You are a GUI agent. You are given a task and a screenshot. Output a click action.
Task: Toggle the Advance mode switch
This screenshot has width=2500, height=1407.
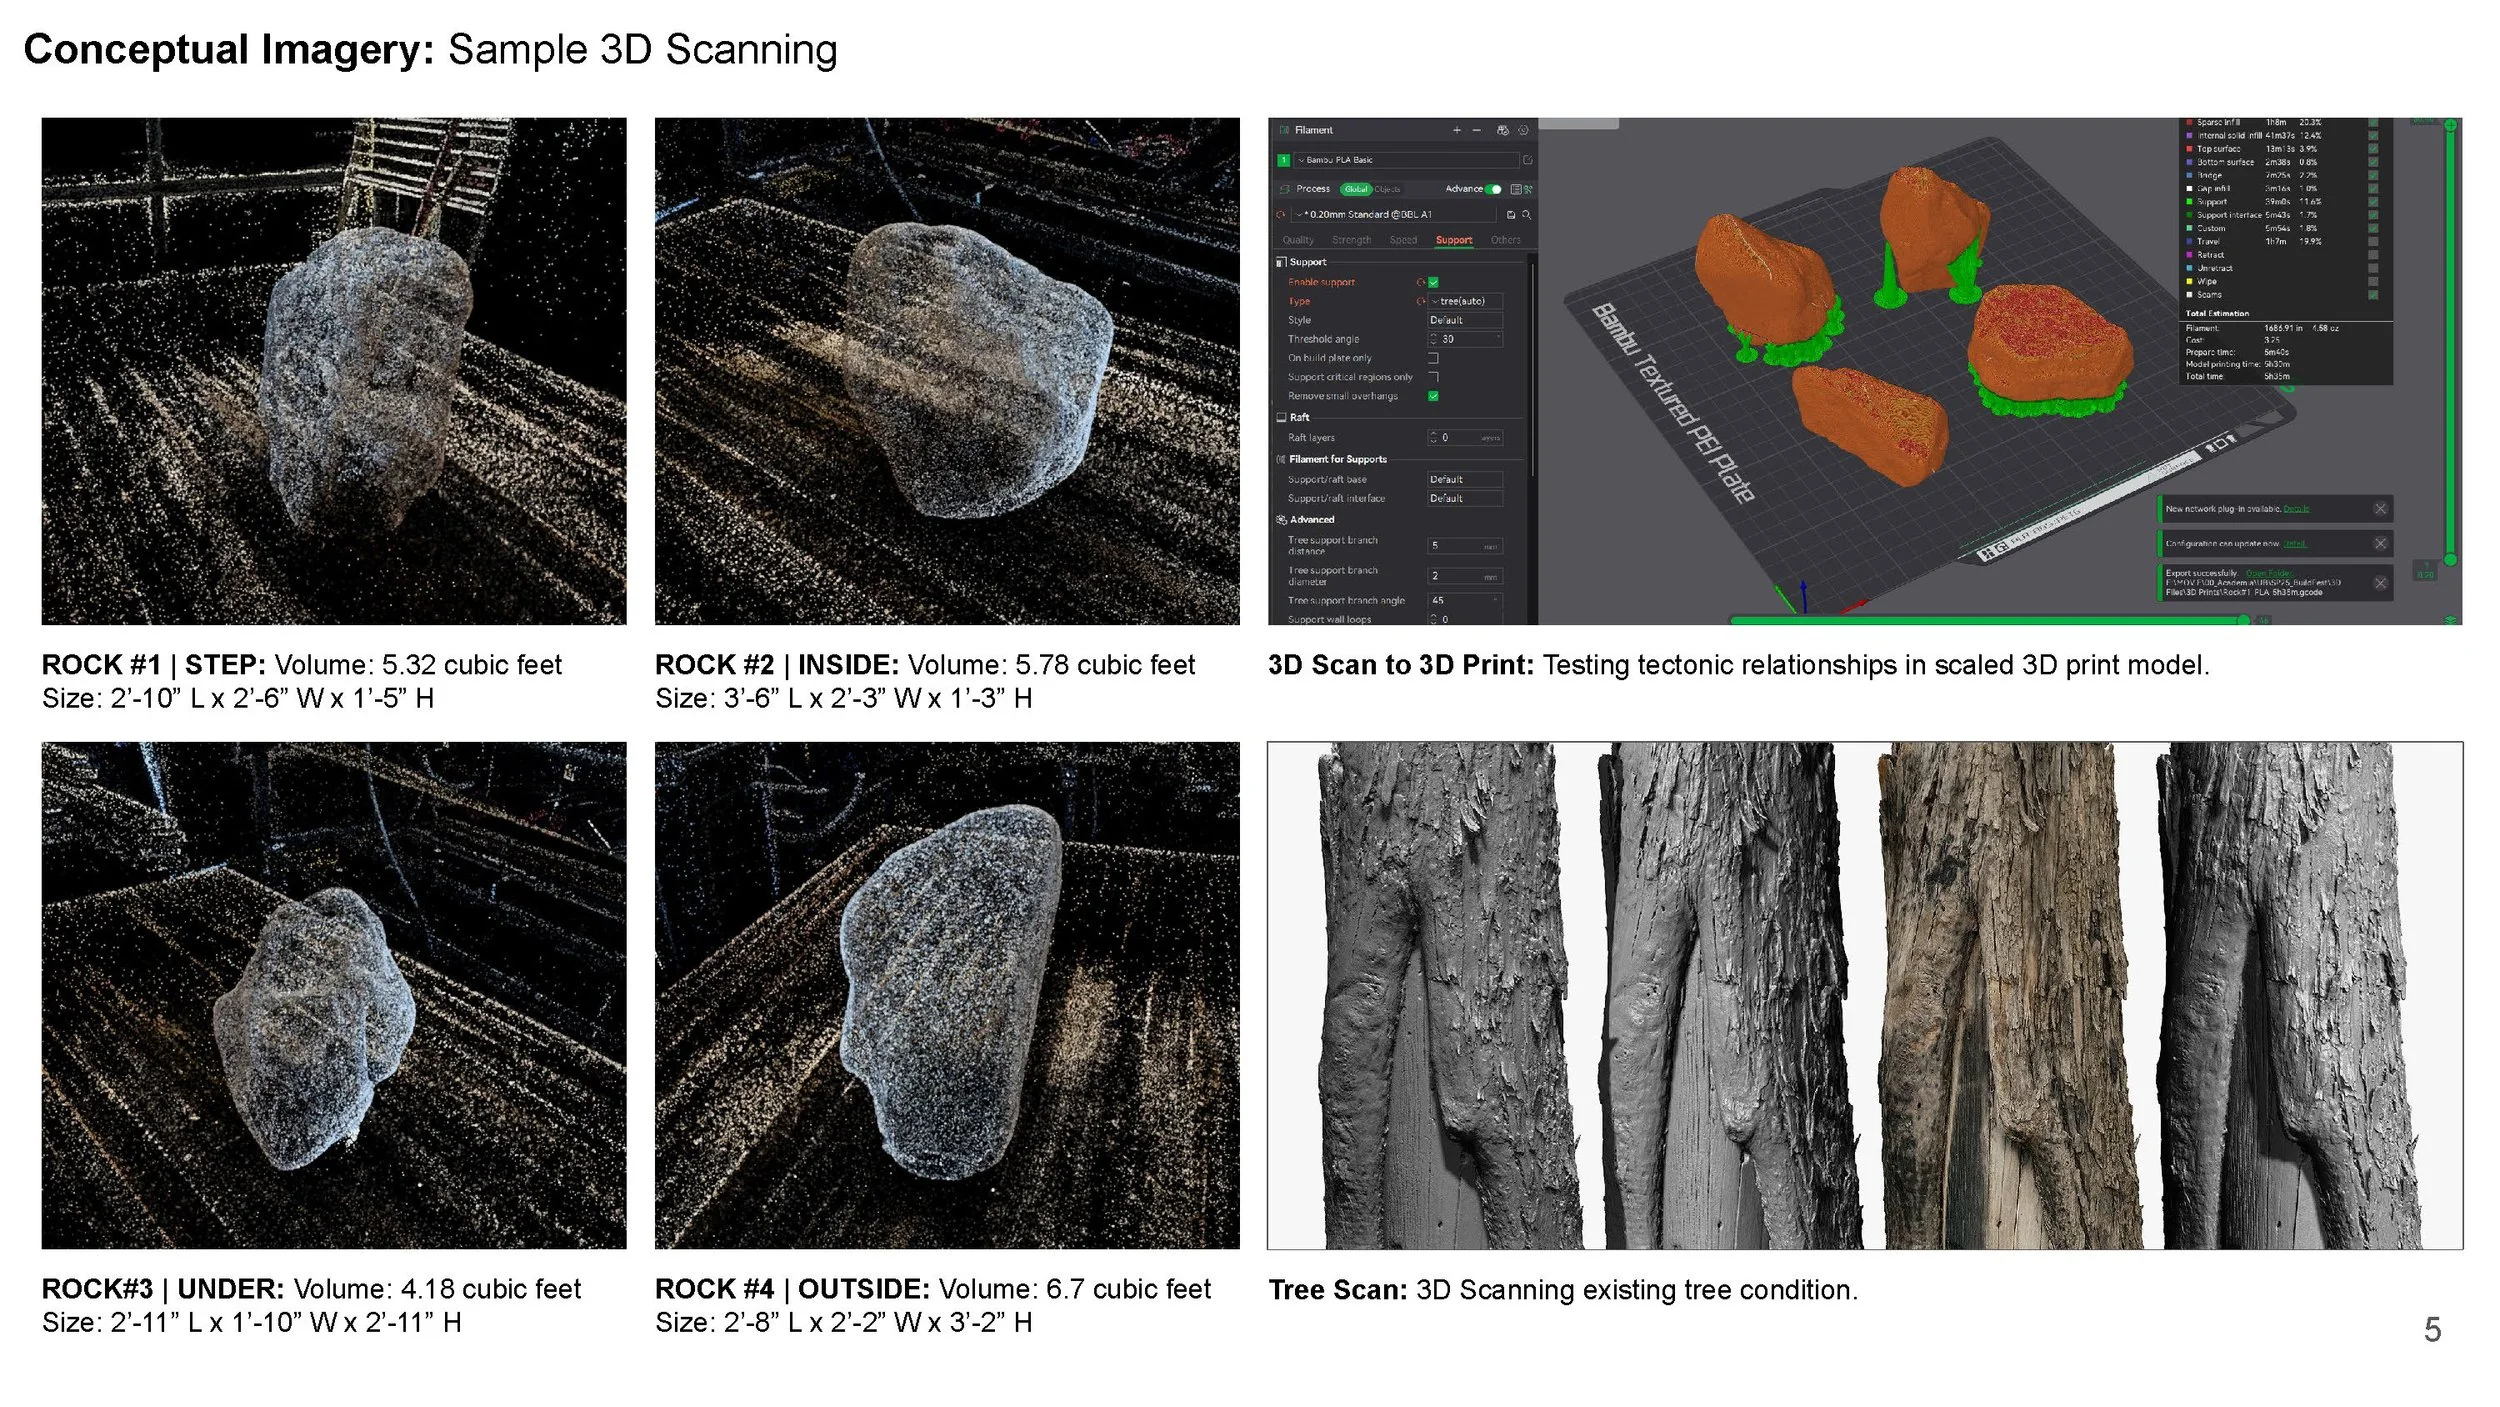(1493, 189)
